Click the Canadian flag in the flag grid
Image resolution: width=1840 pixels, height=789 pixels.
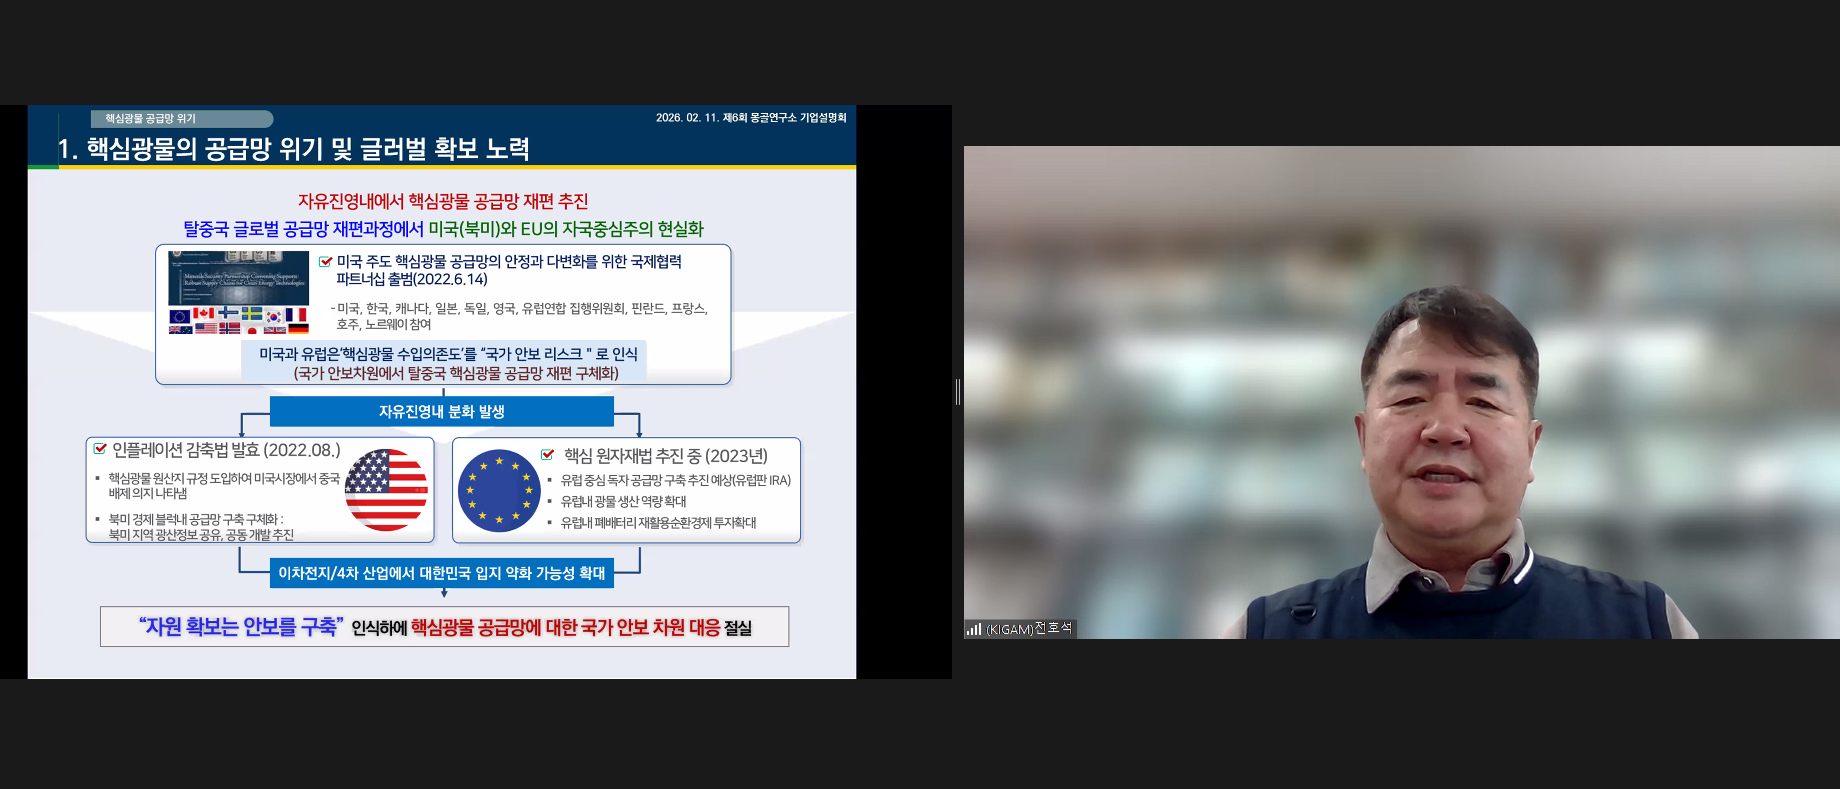204,314
